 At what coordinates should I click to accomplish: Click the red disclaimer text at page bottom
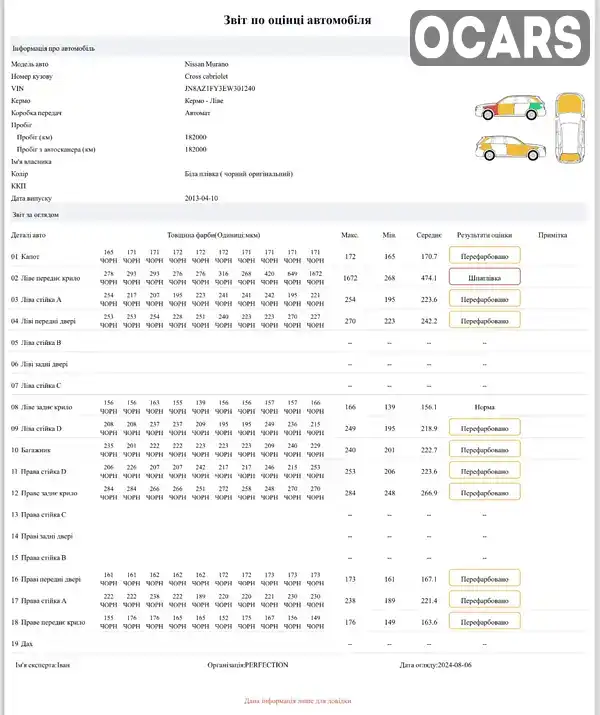click(x=298, y=700)
